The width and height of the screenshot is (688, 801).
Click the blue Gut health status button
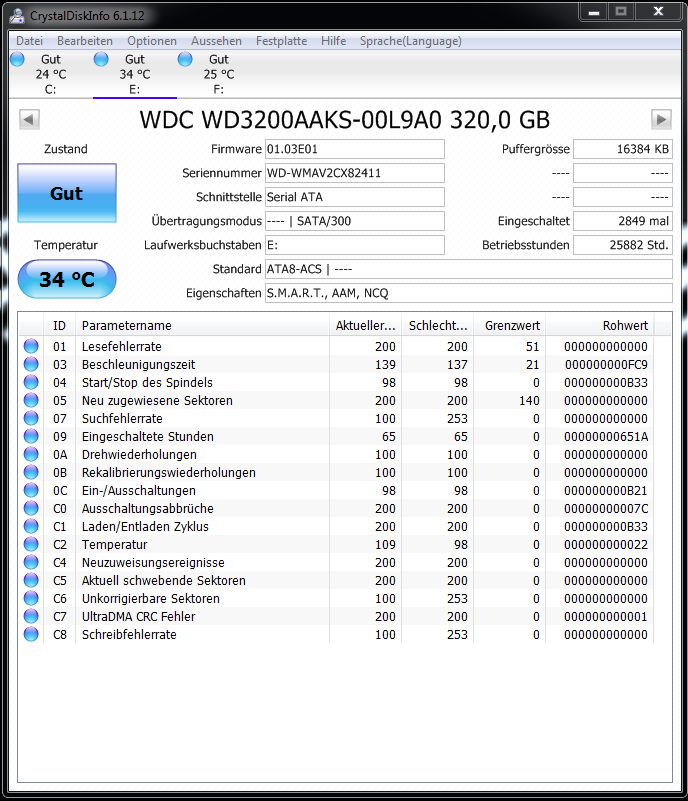67,193
